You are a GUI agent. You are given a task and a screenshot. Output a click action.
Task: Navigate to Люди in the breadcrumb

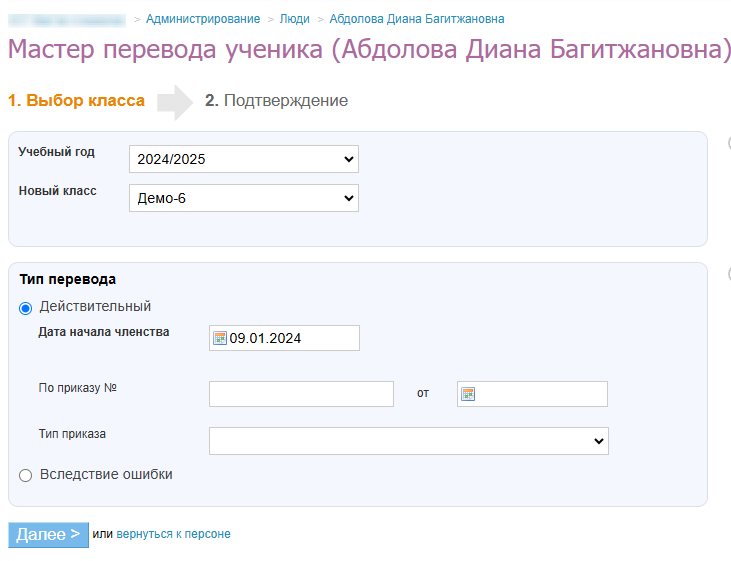[294, 19]
